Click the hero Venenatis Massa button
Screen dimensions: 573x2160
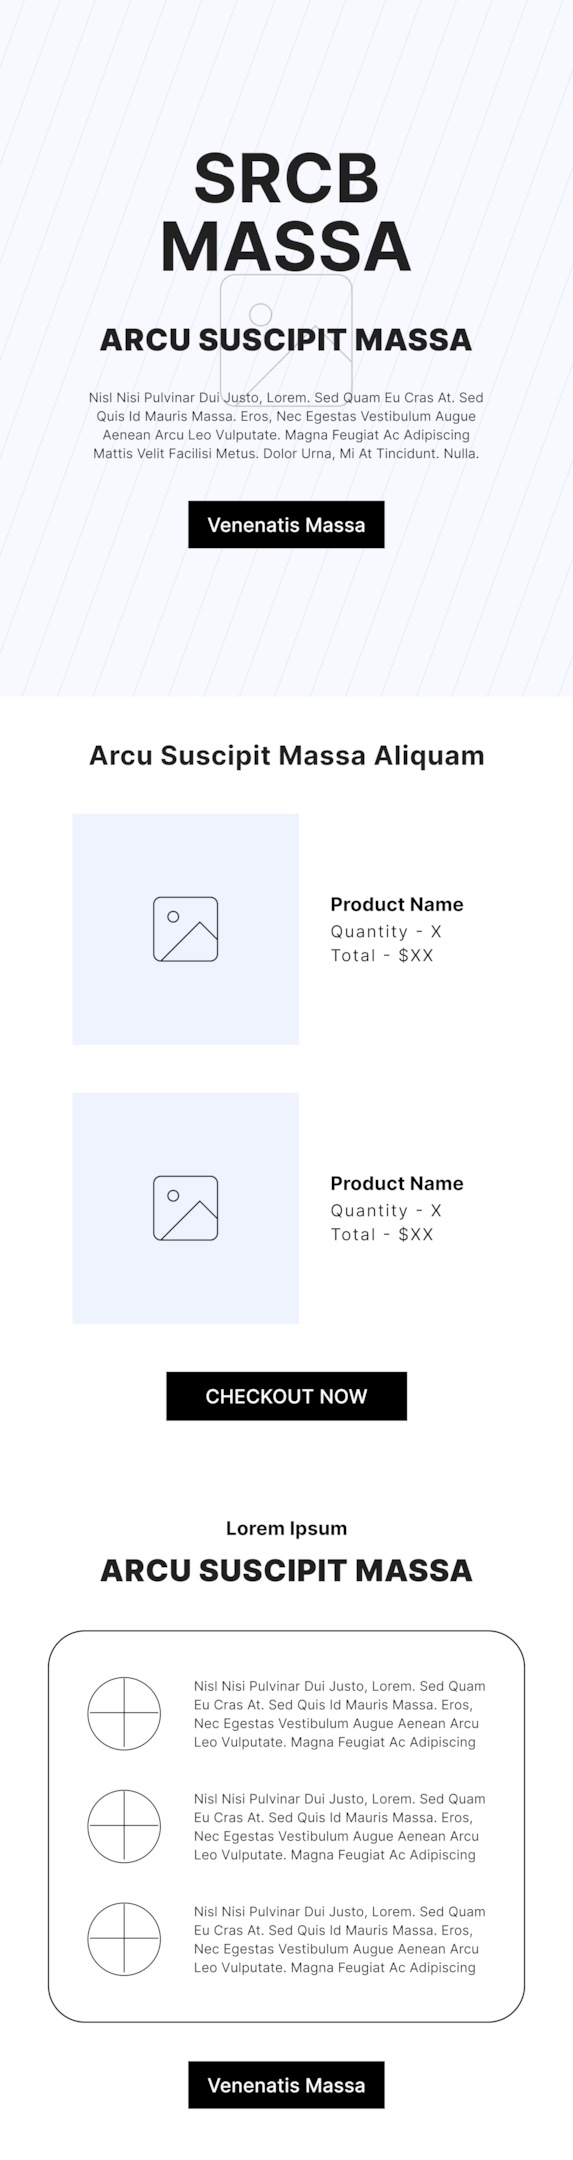pos(286,524)
